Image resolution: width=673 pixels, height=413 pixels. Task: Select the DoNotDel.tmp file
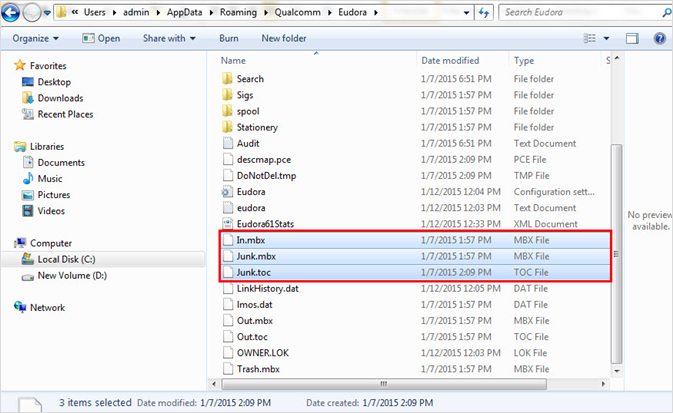click(x=266, y=176)
